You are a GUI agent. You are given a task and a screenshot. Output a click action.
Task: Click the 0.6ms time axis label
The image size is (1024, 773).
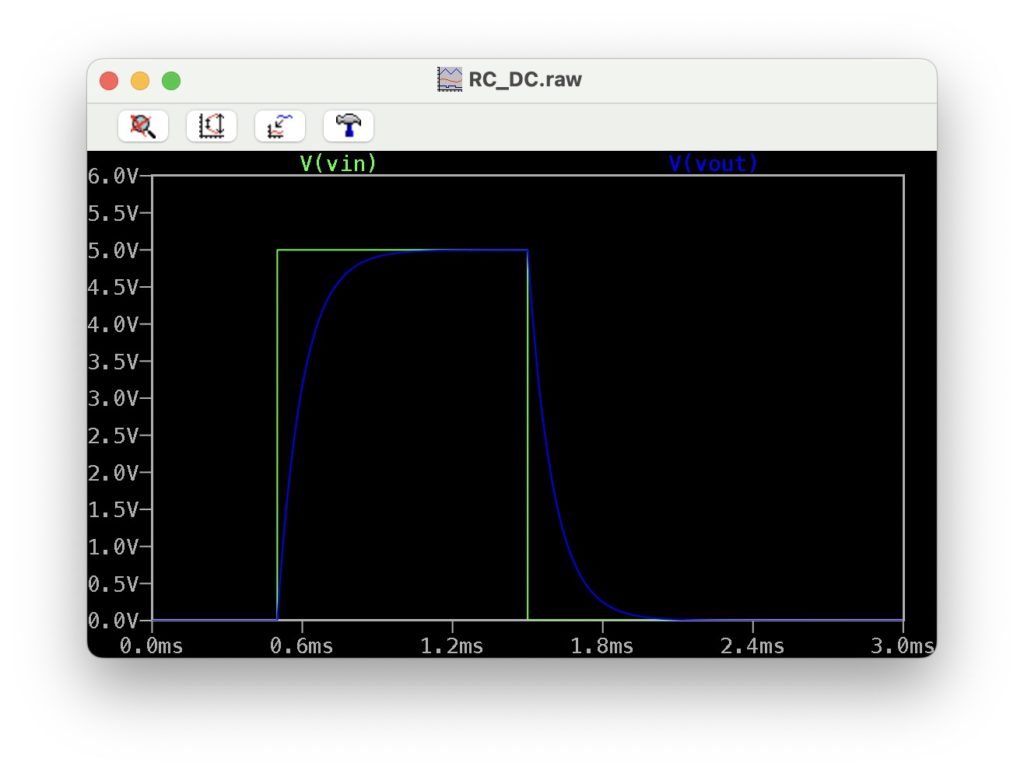pyautogui.click(x=301, y=646)
